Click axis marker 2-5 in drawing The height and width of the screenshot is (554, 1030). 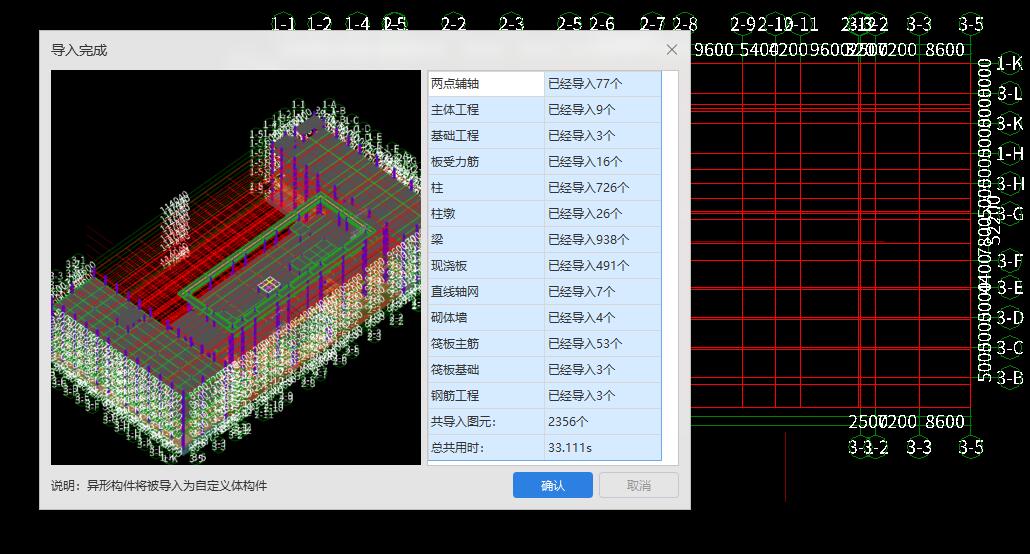coord(569,24)
